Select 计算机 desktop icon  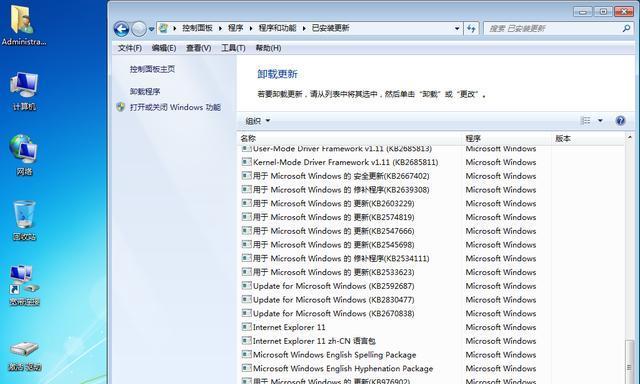[x=24, y=91]
